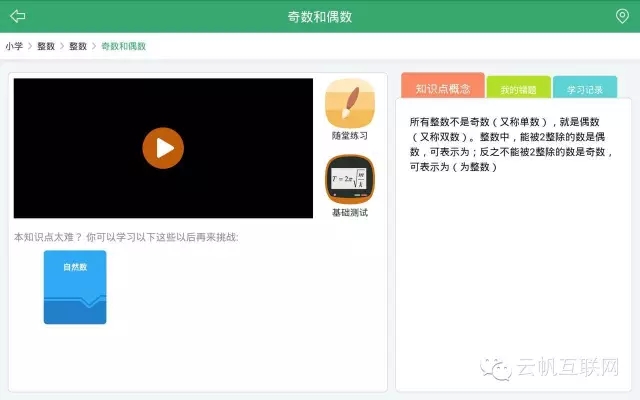
Task: Open the 自然数 prerequisite card
Action: click(x=75, y=287)
